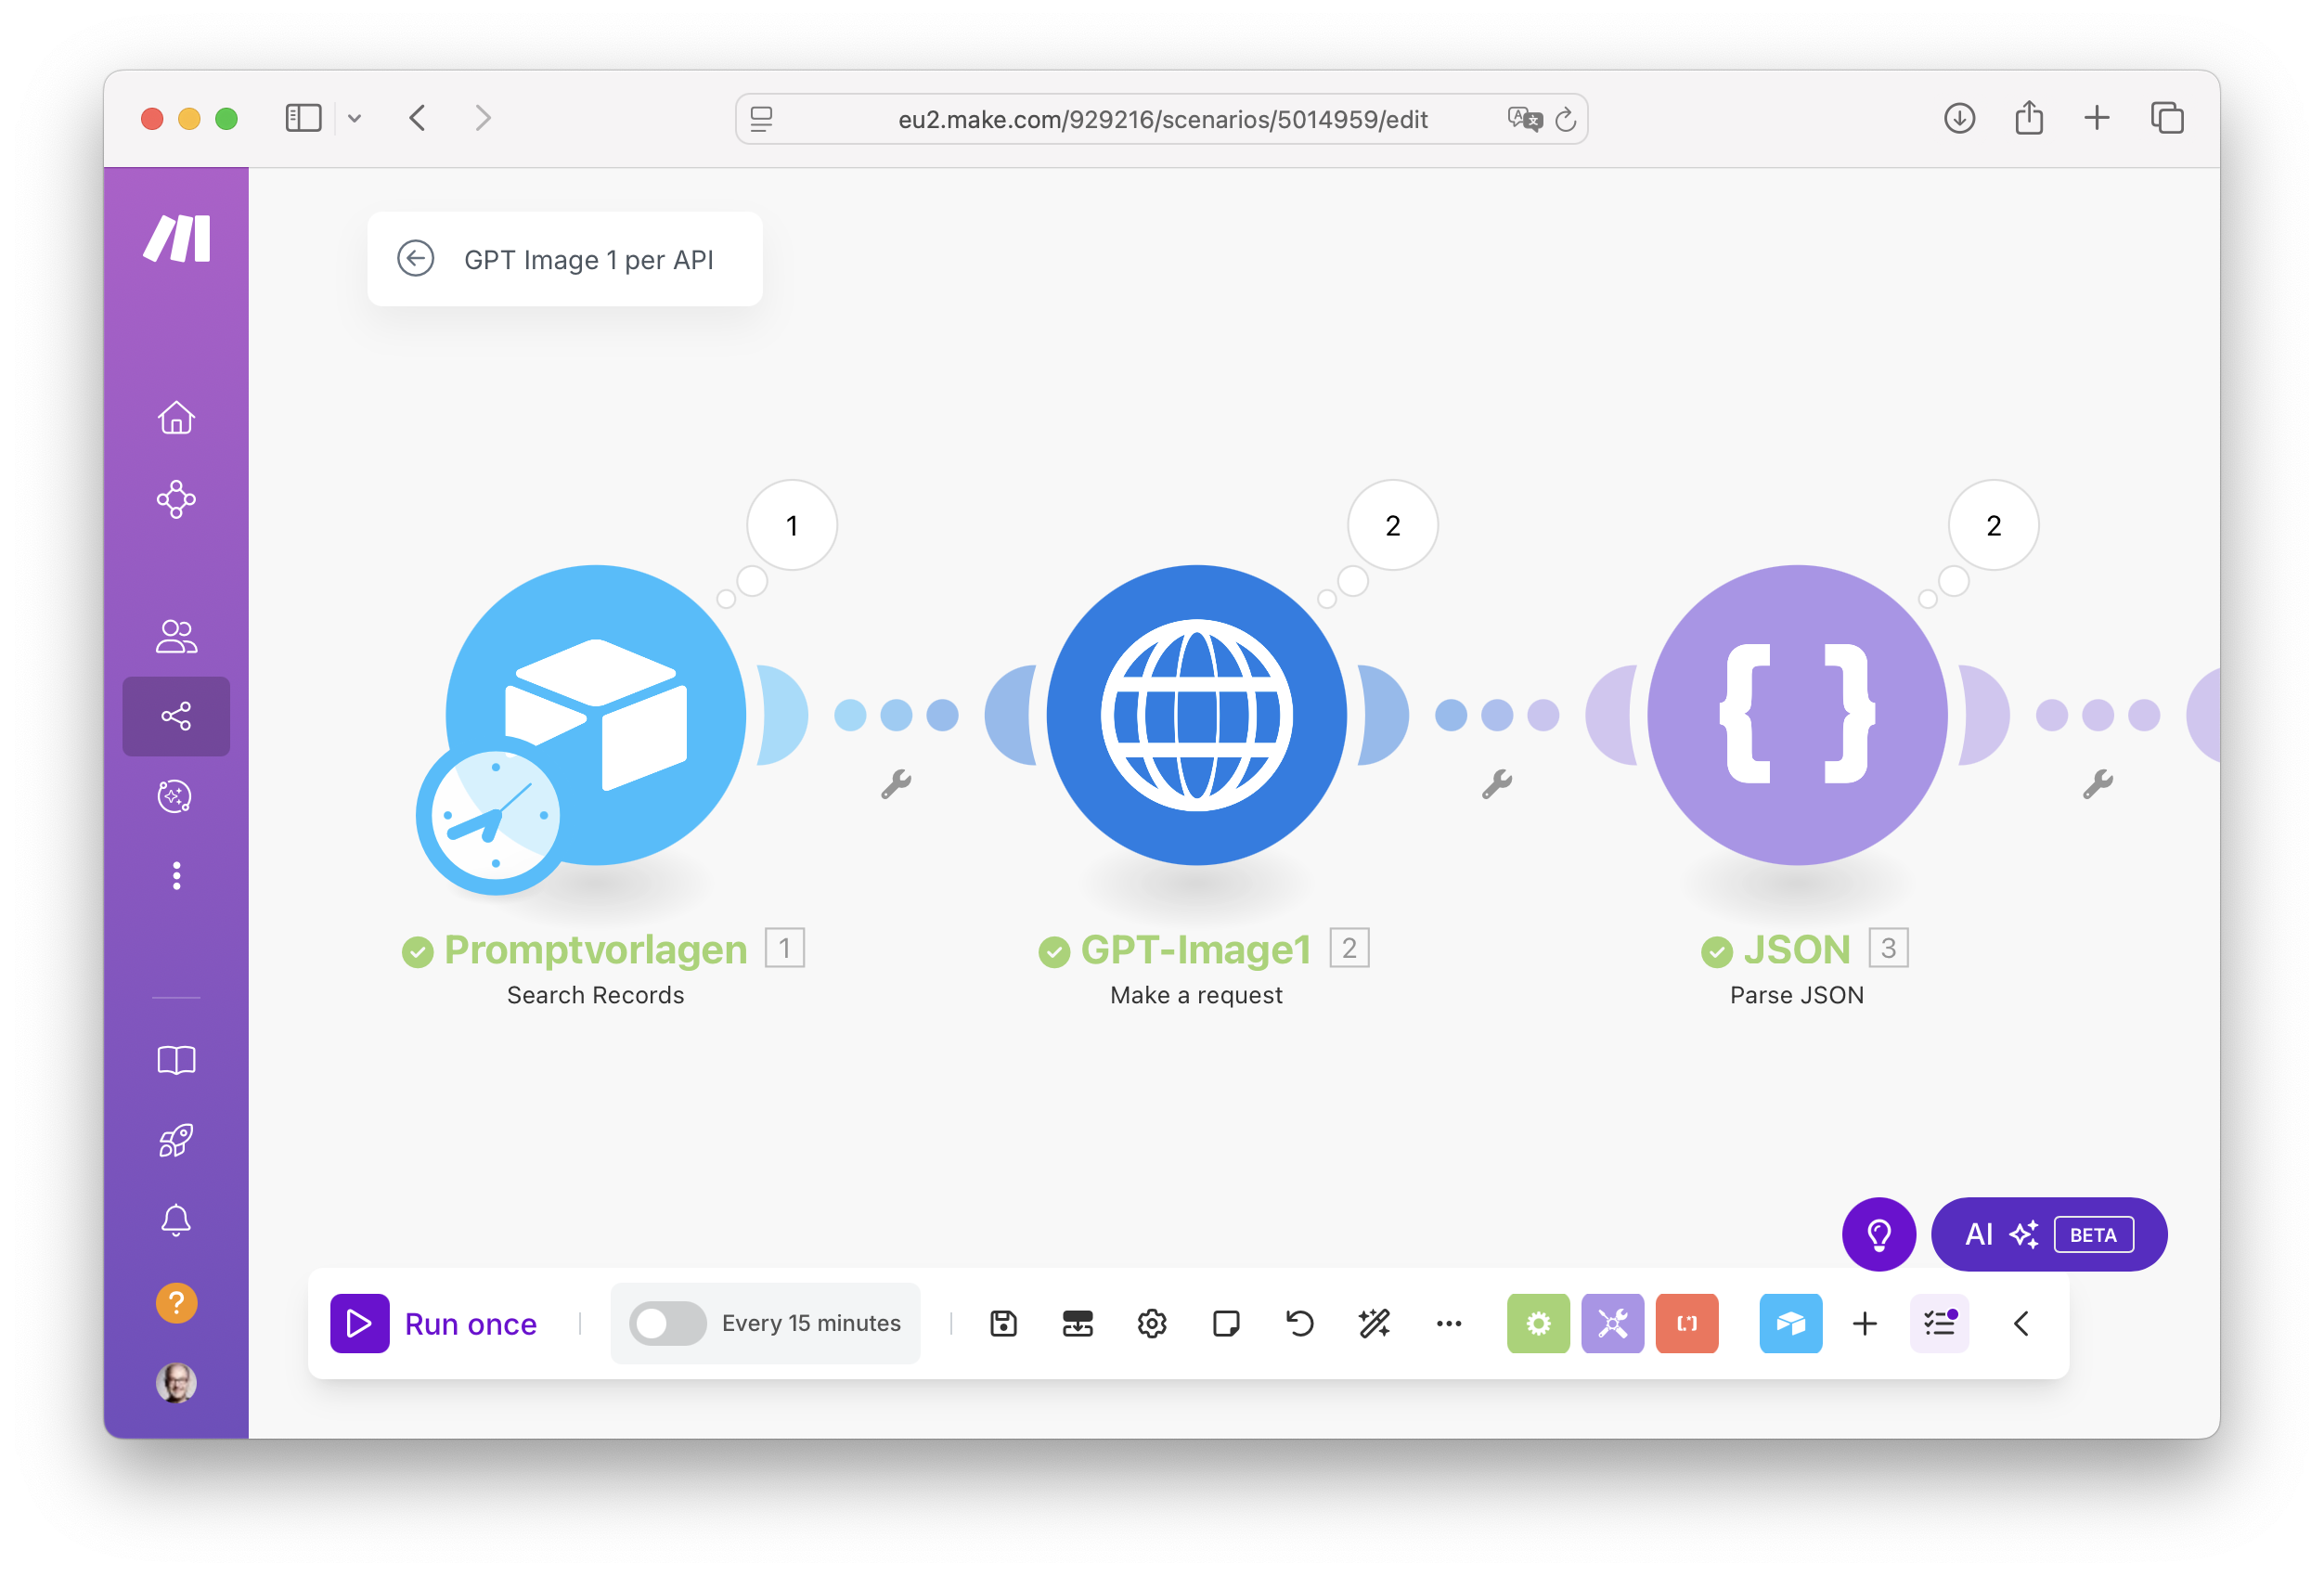Open the AI agents sidebar icon

click(x=176, y=796)
